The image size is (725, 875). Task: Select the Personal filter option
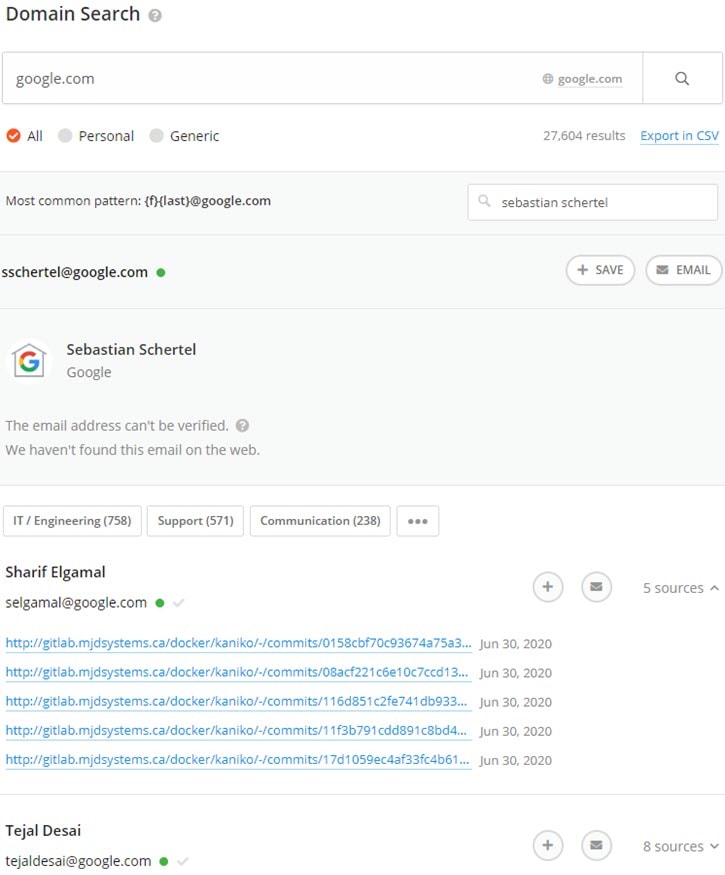pos(65,136)
